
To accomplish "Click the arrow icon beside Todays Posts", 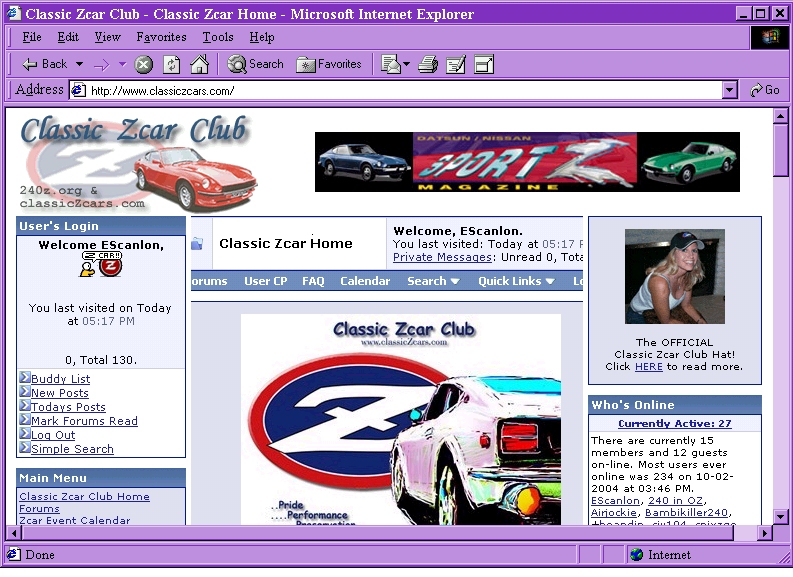I will tap(25, 406).
